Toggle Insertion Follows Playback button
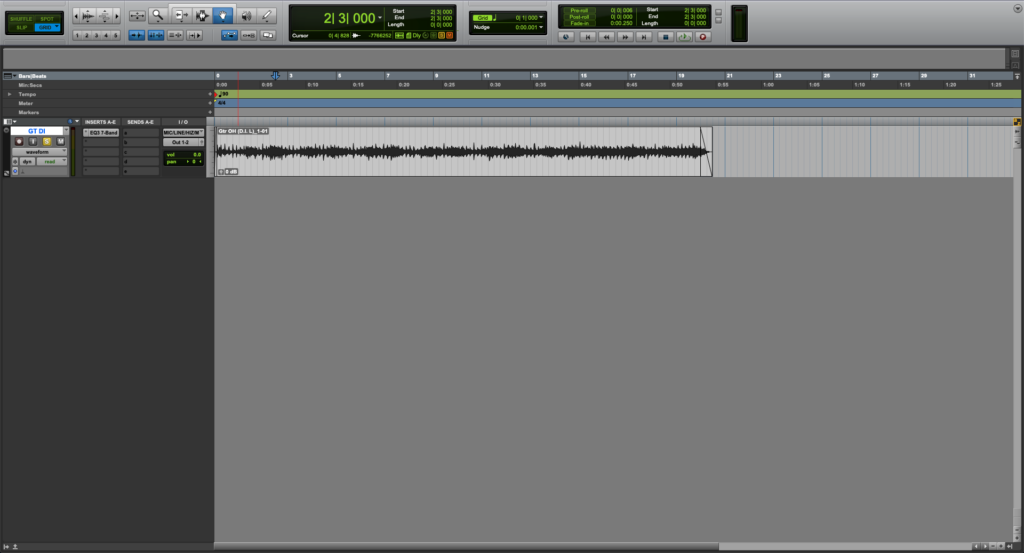Image resolution: width=1024 pixels, height=553 pixels. pos(195,35)
